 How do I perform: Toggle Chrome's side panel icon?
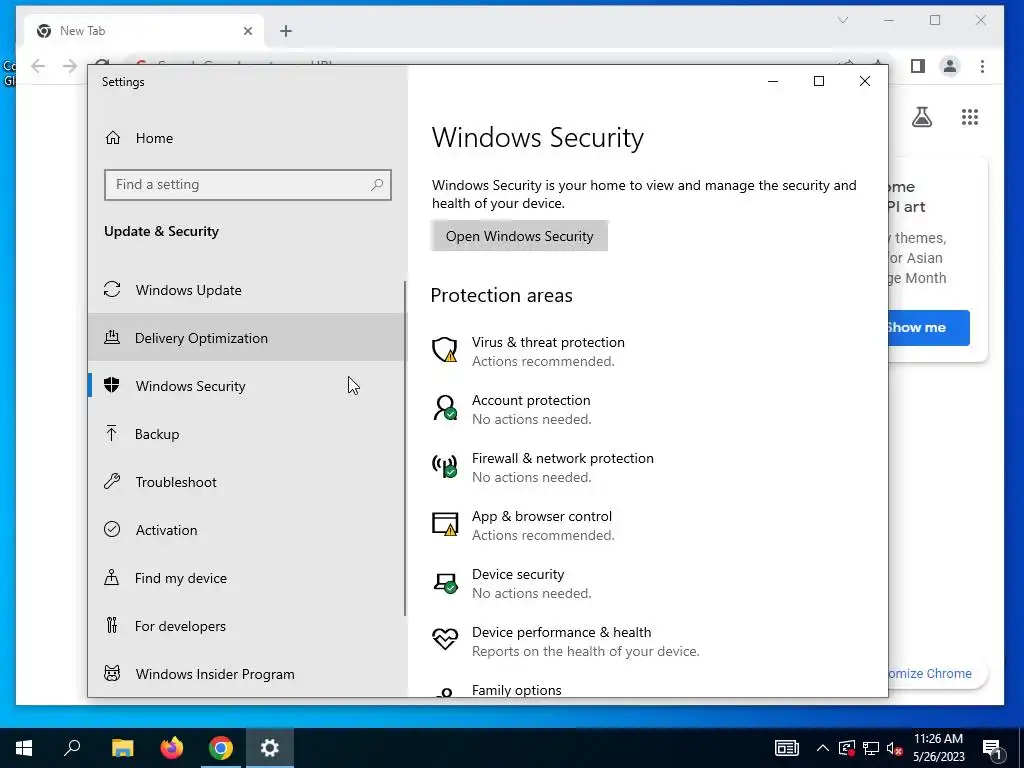click(x=918, y=66)
